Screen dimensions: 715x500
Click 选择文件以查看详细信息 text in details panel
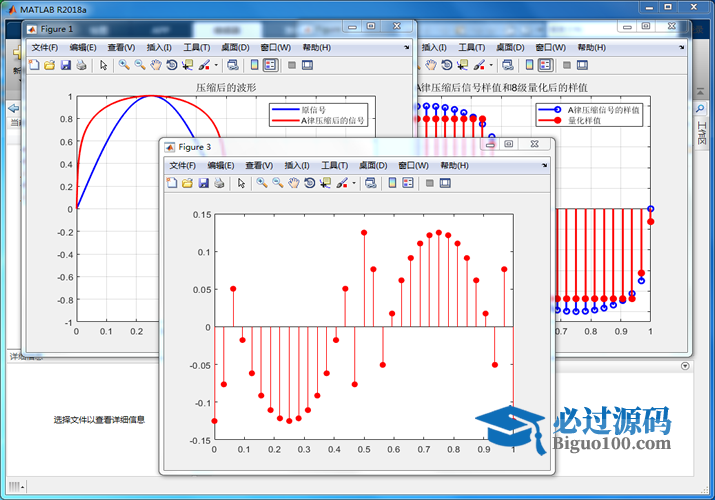pos(99,420)
